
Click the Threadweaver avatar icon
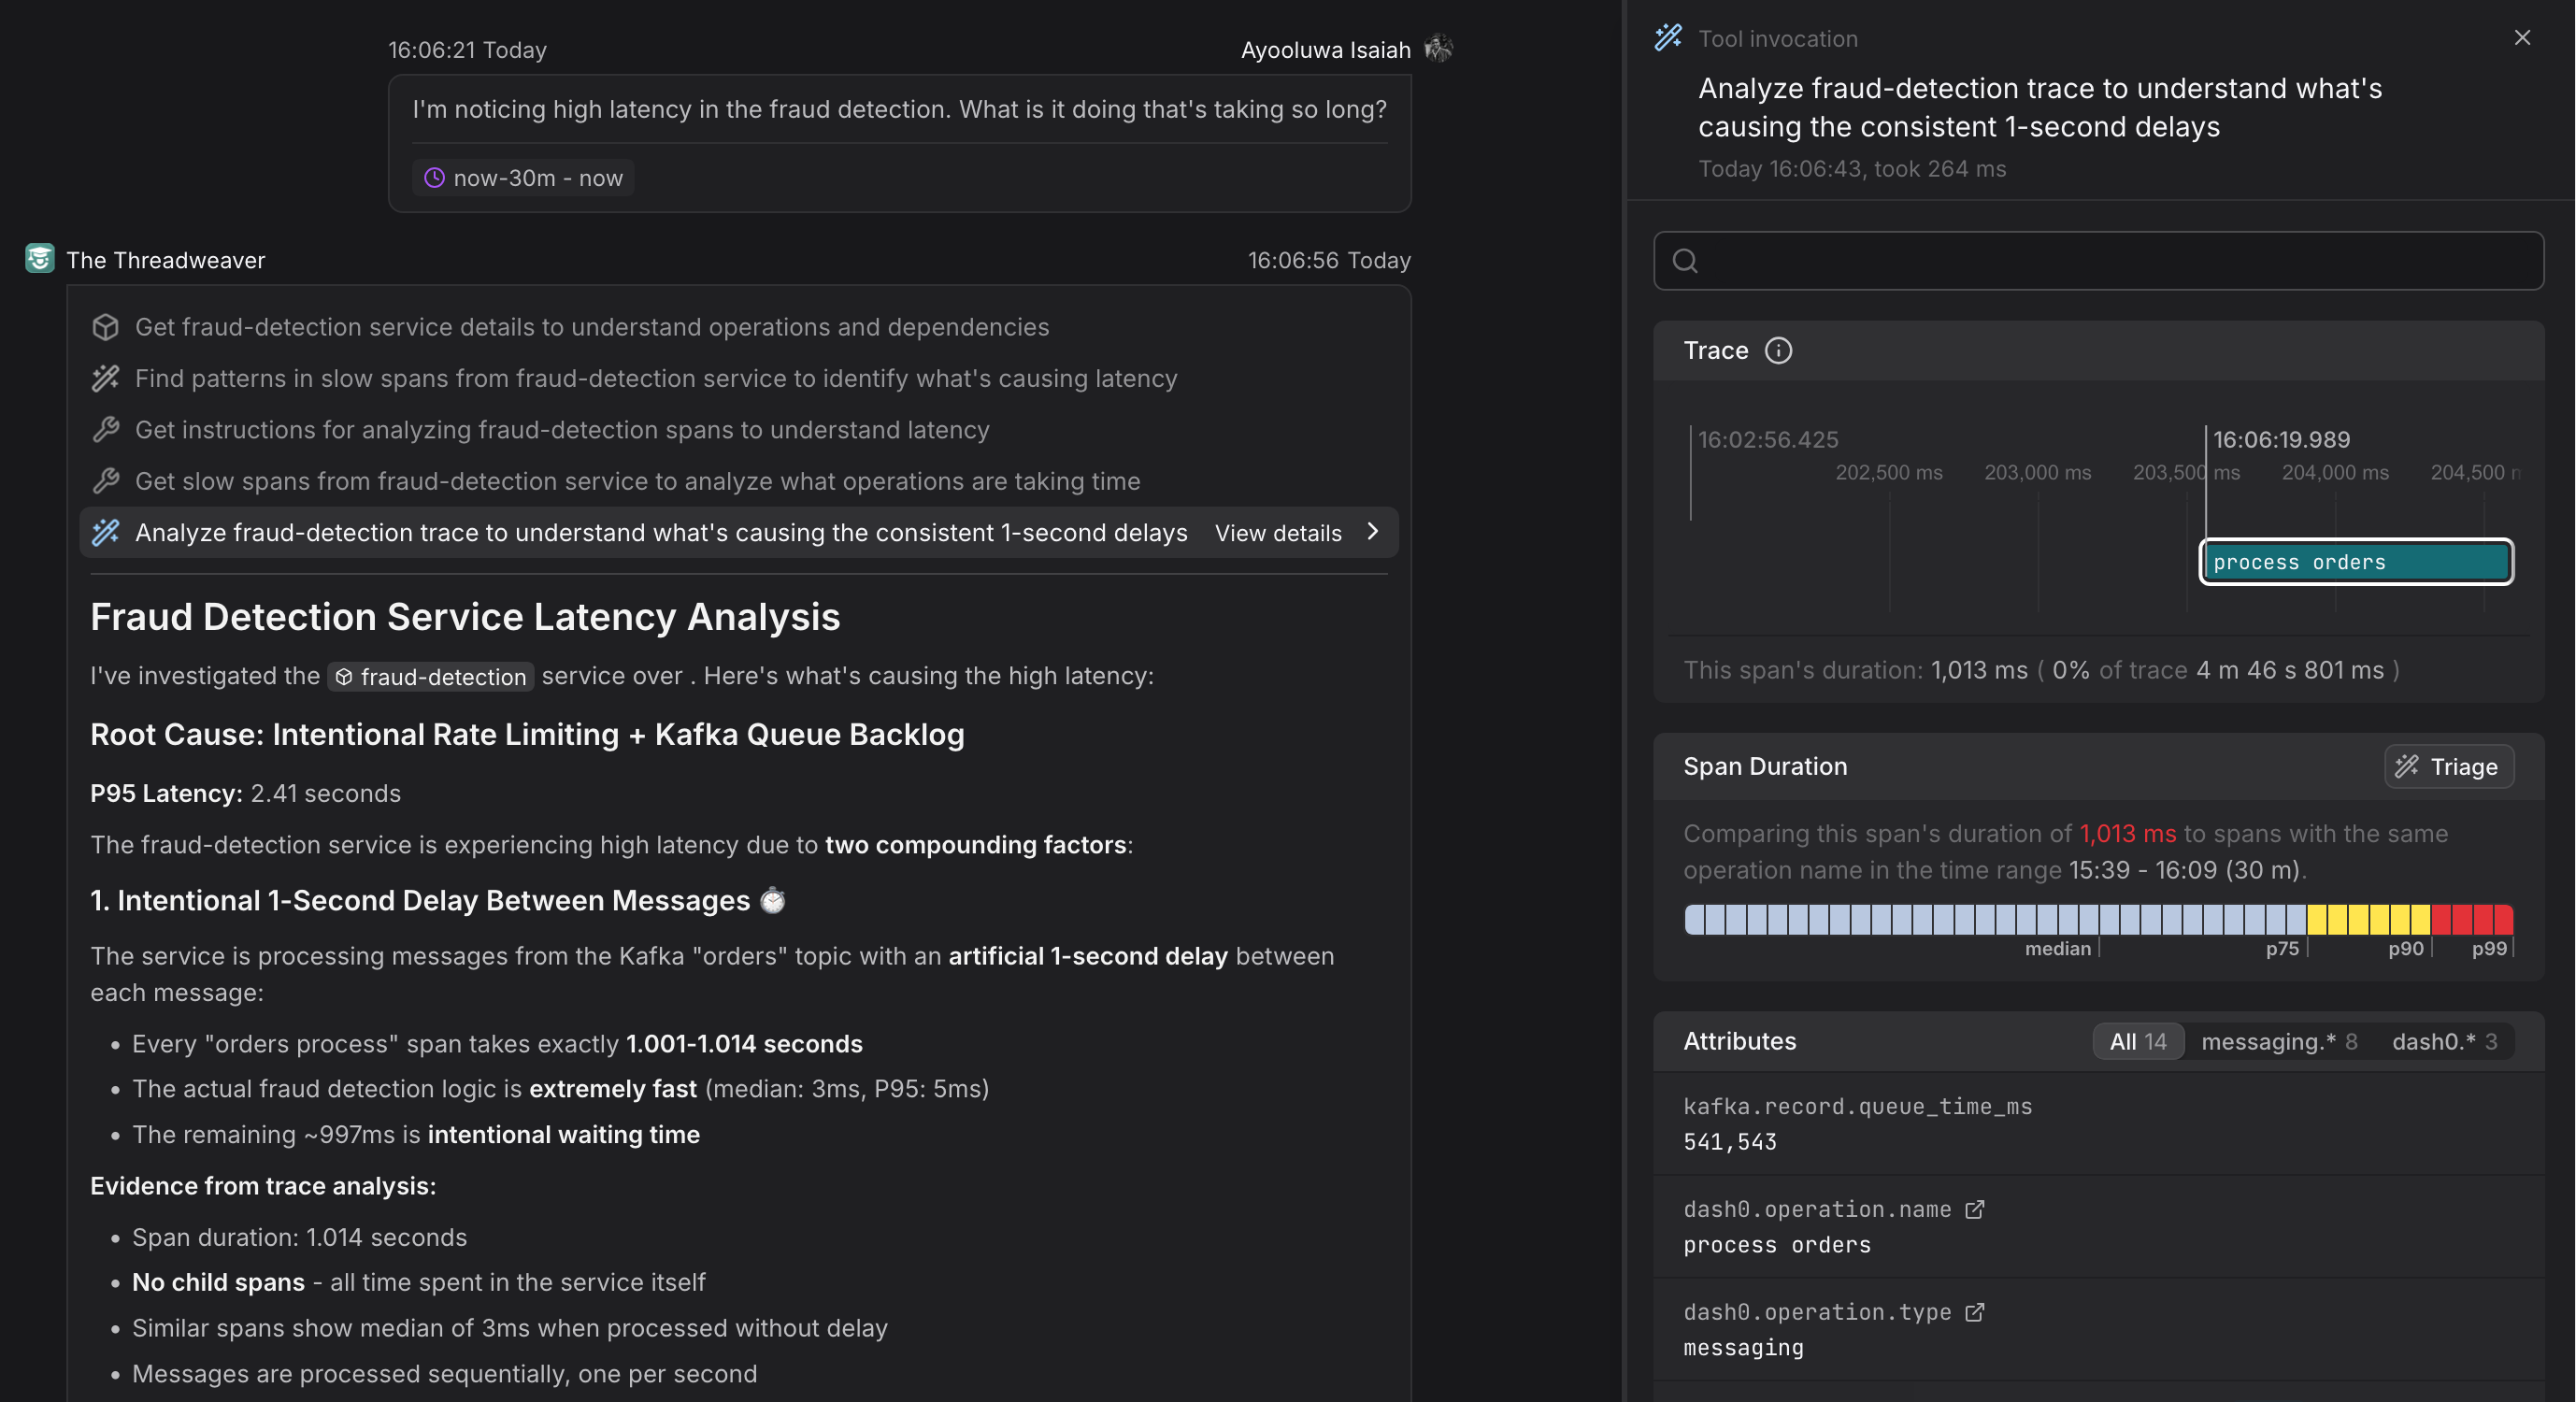(x=39, y=259)
